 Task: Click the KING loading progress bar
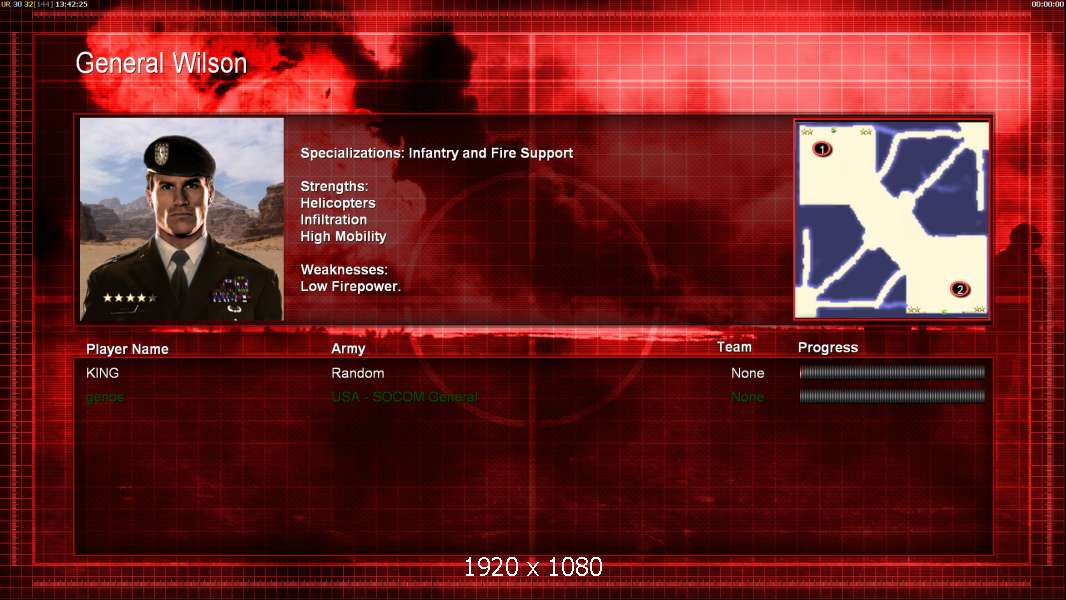pyautogui.click(x=892, y=372)
